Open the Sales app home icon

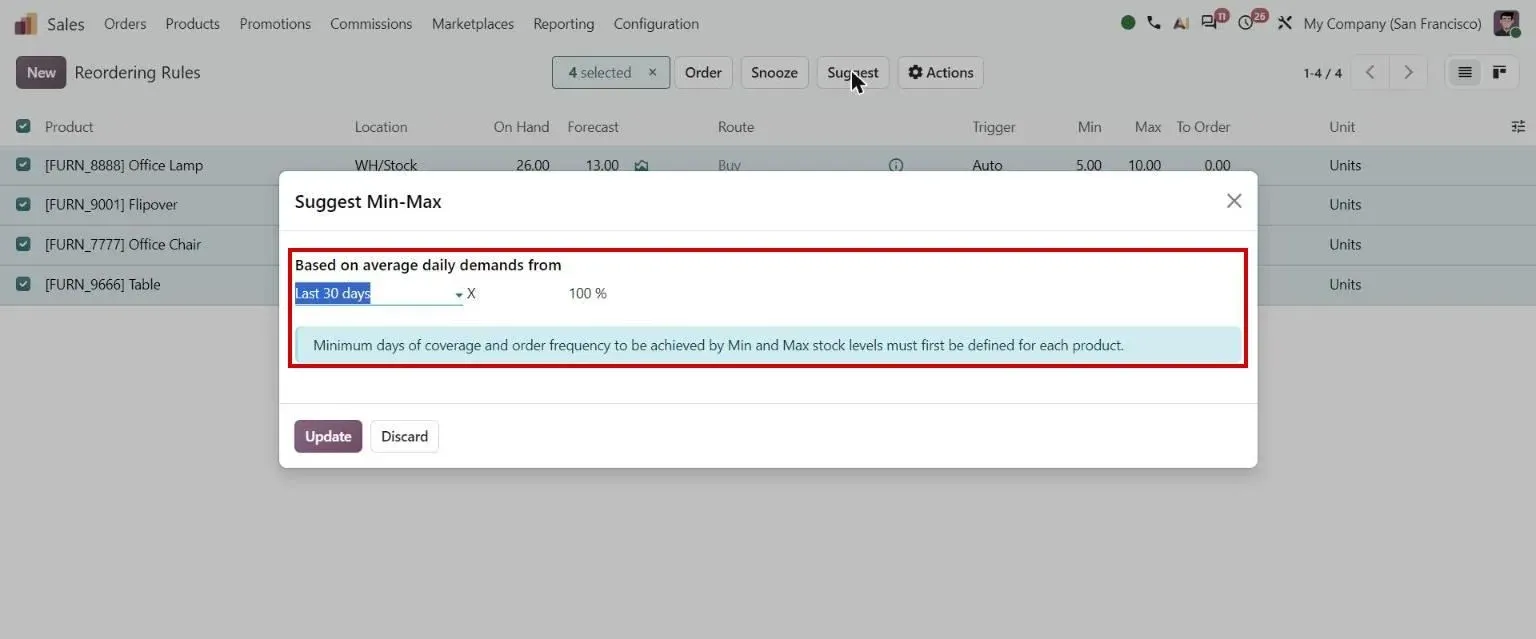[x=25, y=23]
